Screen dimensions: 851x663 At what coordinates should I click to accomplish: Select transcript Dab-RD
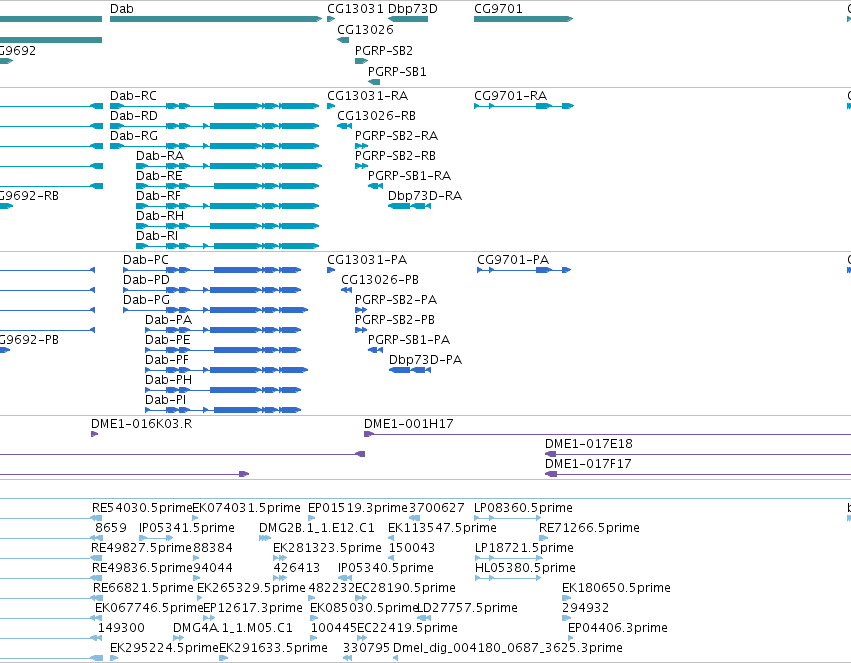214,126
